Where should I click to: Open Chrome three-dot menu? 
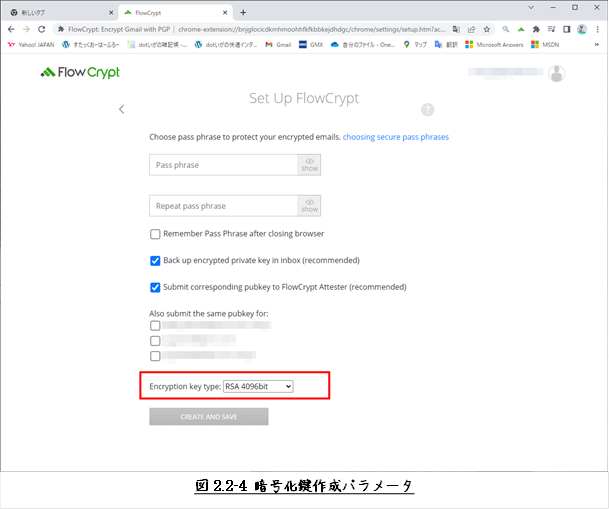click(x=597, y=30)
